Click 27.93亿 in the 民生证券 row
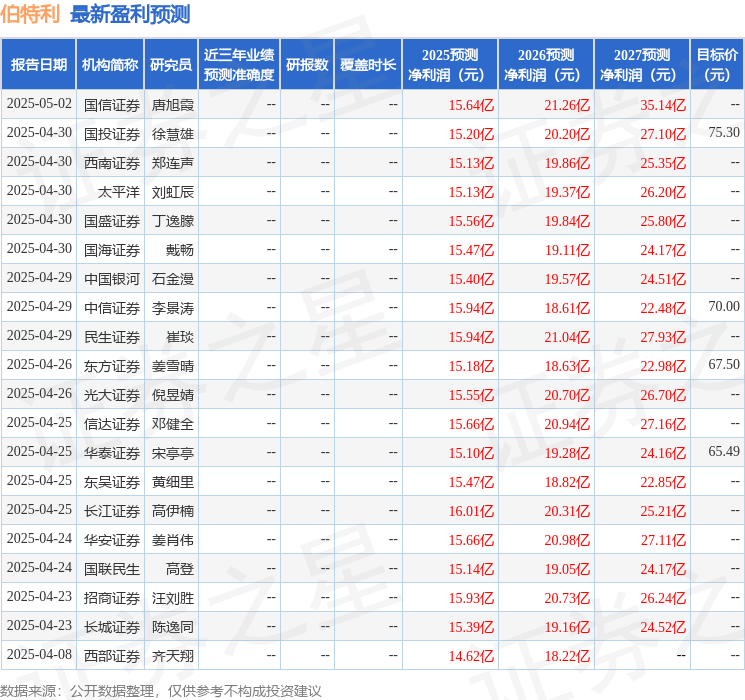 (663, 337)
